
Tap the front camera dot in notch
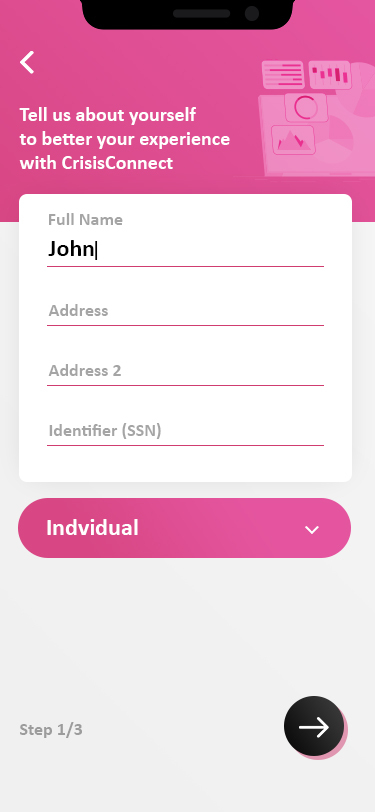coord(252,13)
